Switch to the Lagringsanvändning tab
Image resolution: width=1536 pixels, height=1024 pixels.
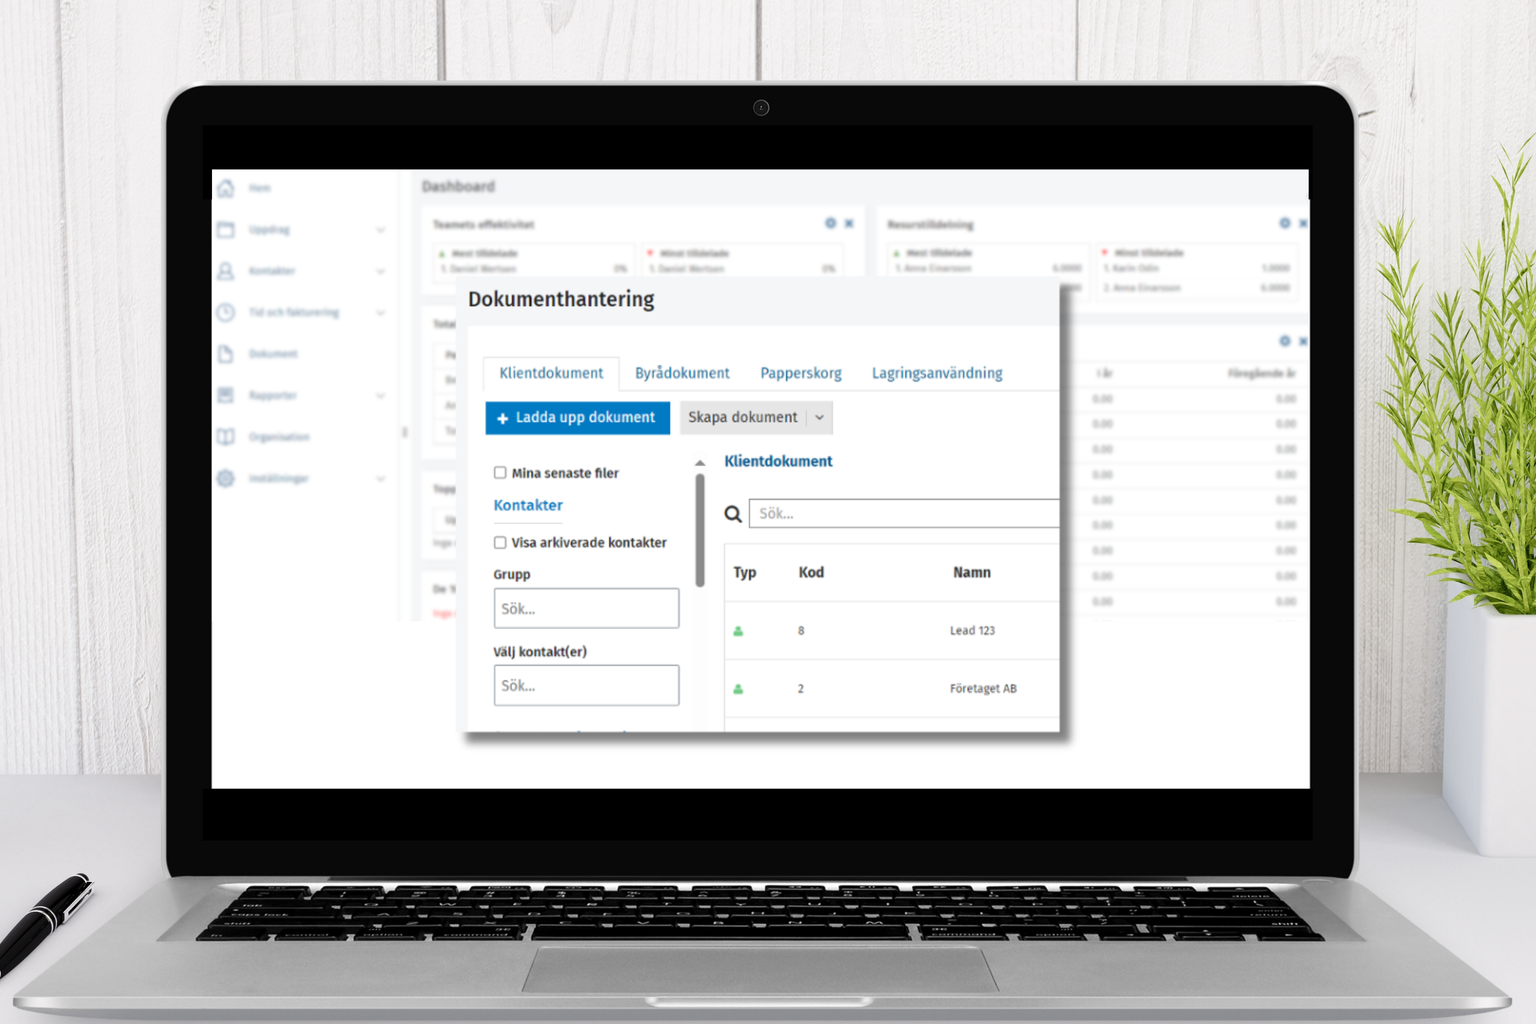point(936,373)
